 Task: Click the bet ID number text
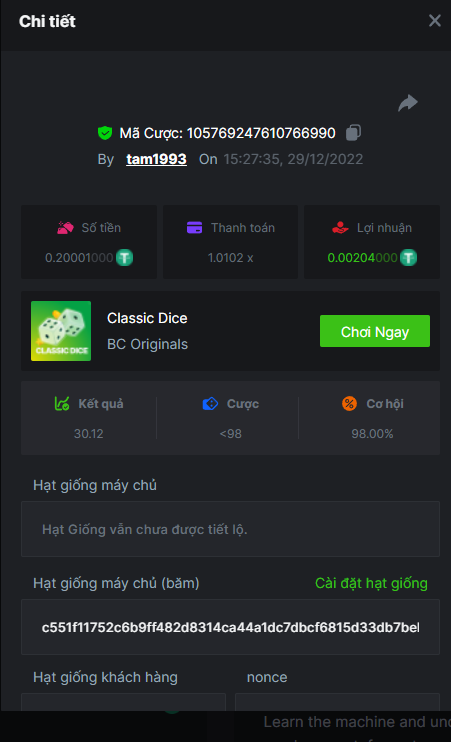point(261,133)
